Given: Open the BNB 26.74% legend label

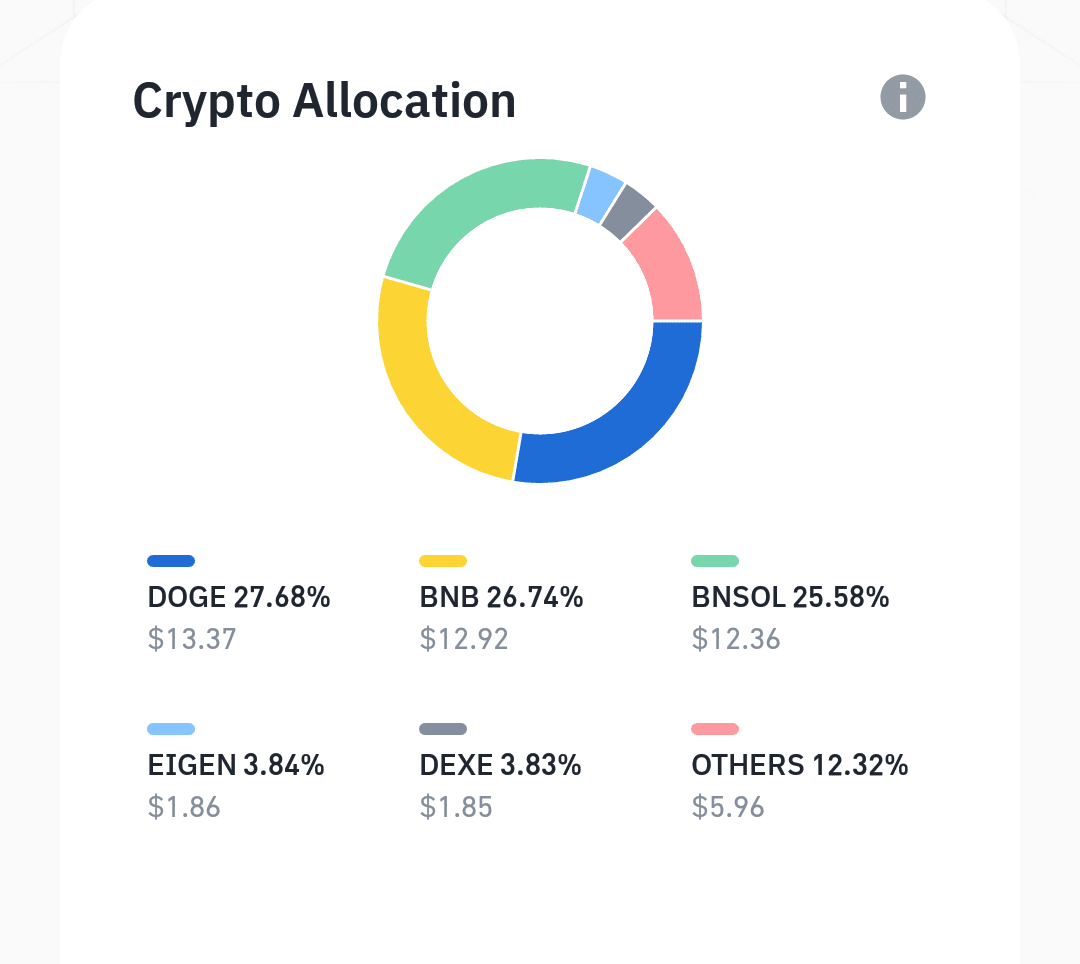Looking at the screenshot, I should [501, 598].
